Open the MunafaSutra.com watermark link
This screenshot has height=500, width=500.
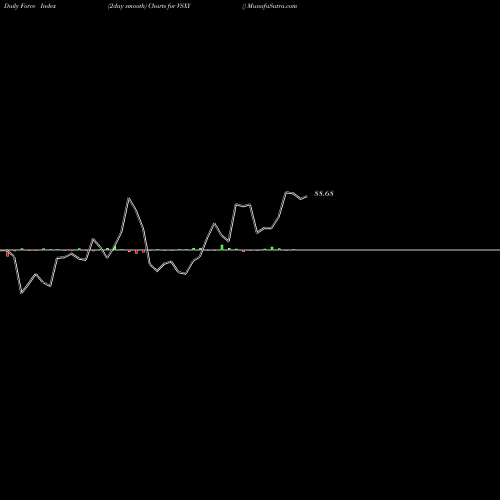pyautogui.click(x=272, y=6)
